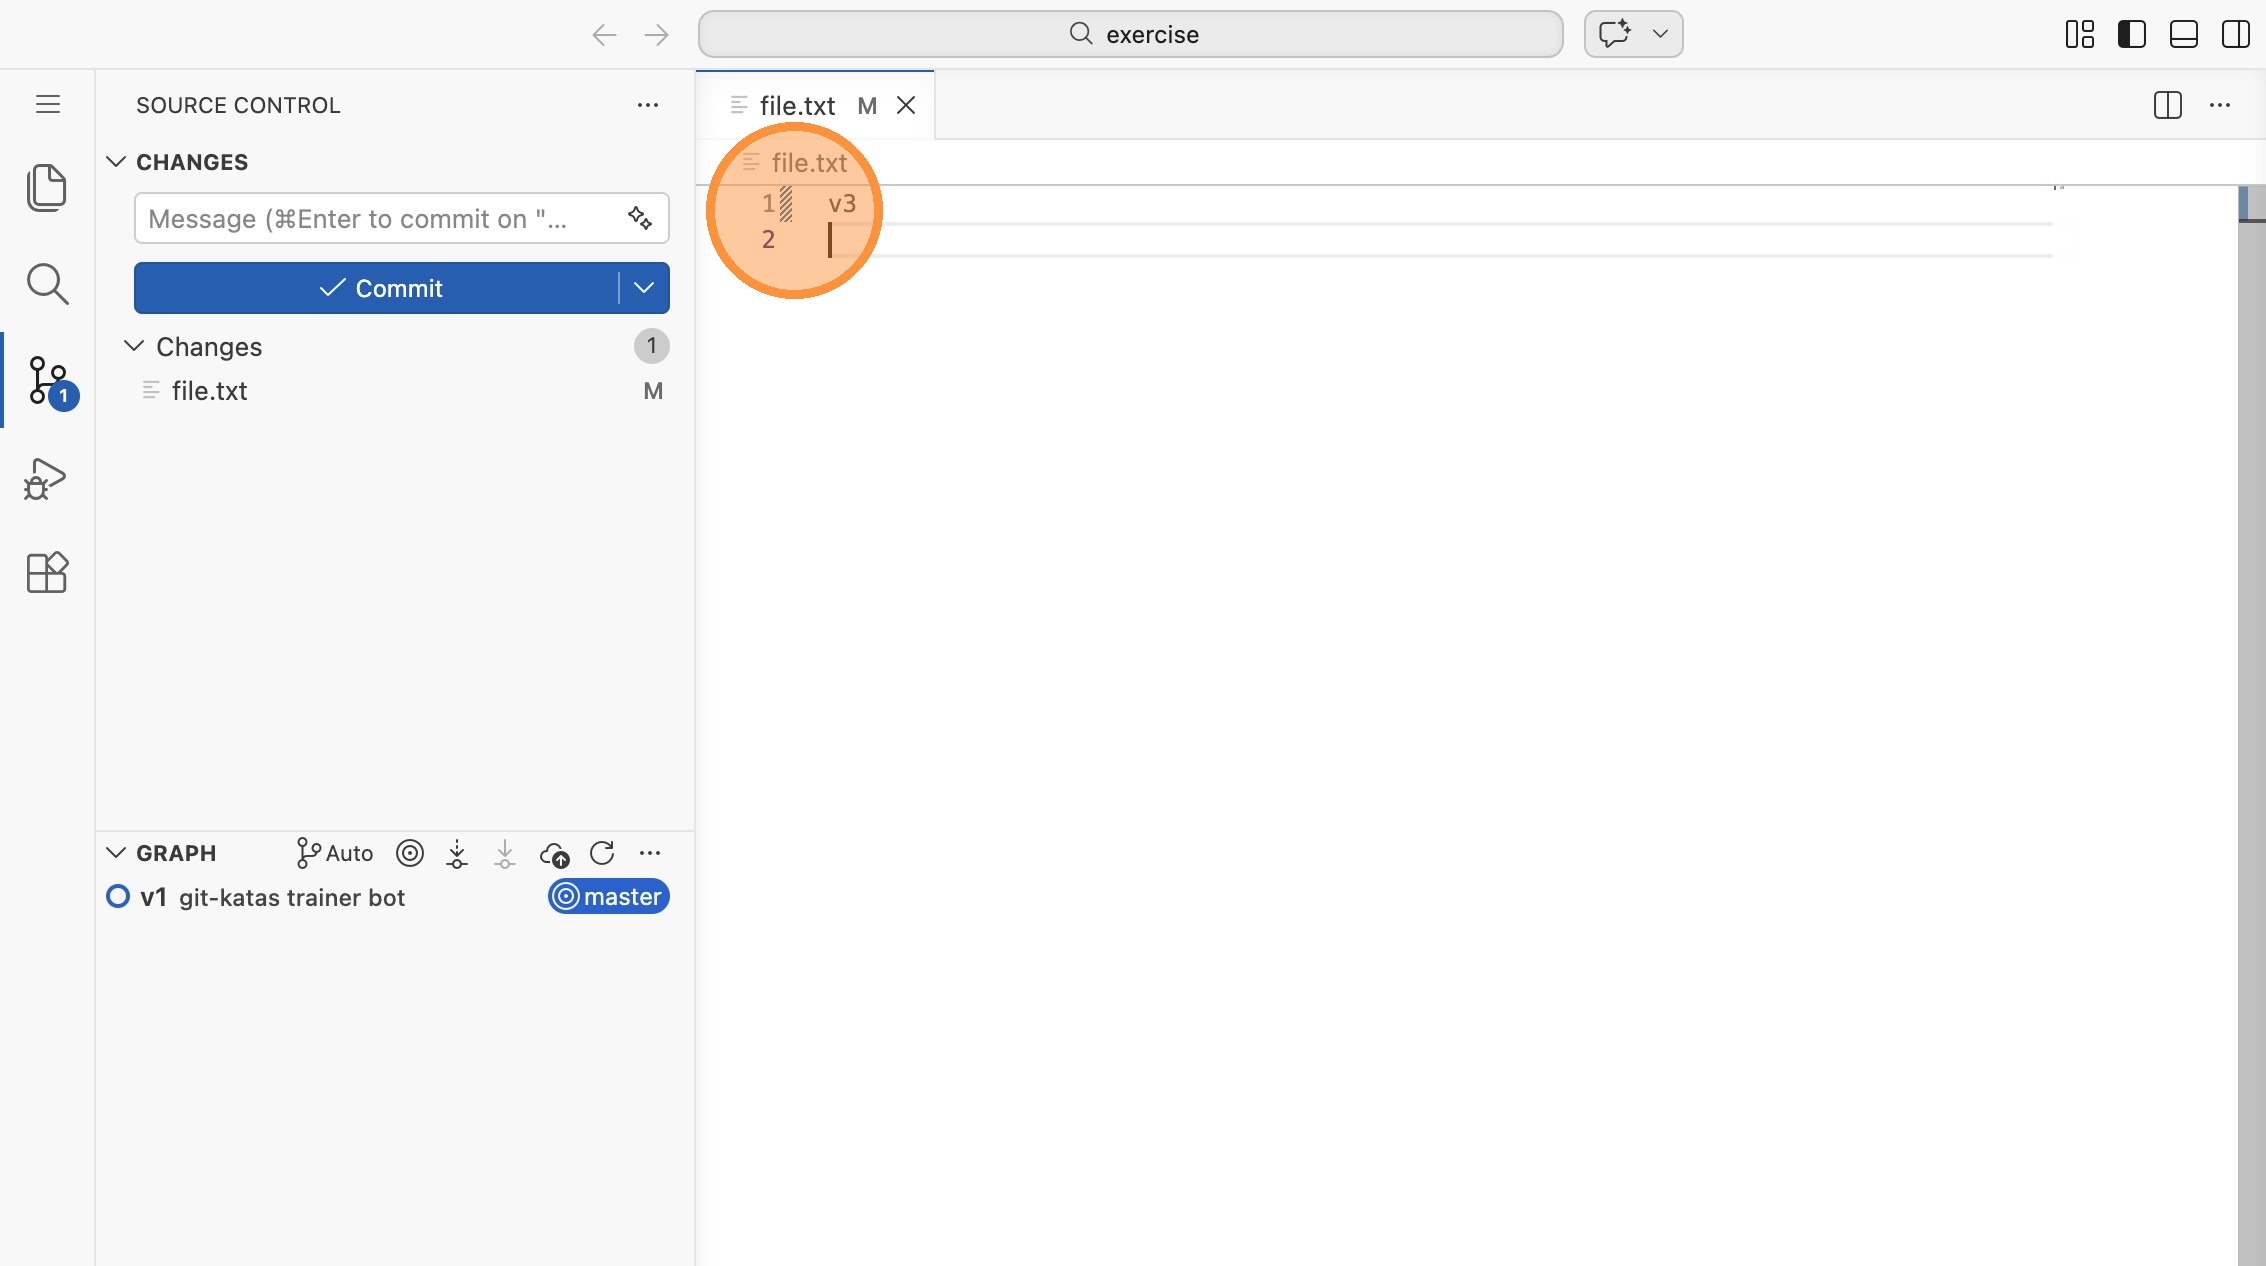
Task: Click the Publish branch cloud icon
Action: (x=554, y=853)
